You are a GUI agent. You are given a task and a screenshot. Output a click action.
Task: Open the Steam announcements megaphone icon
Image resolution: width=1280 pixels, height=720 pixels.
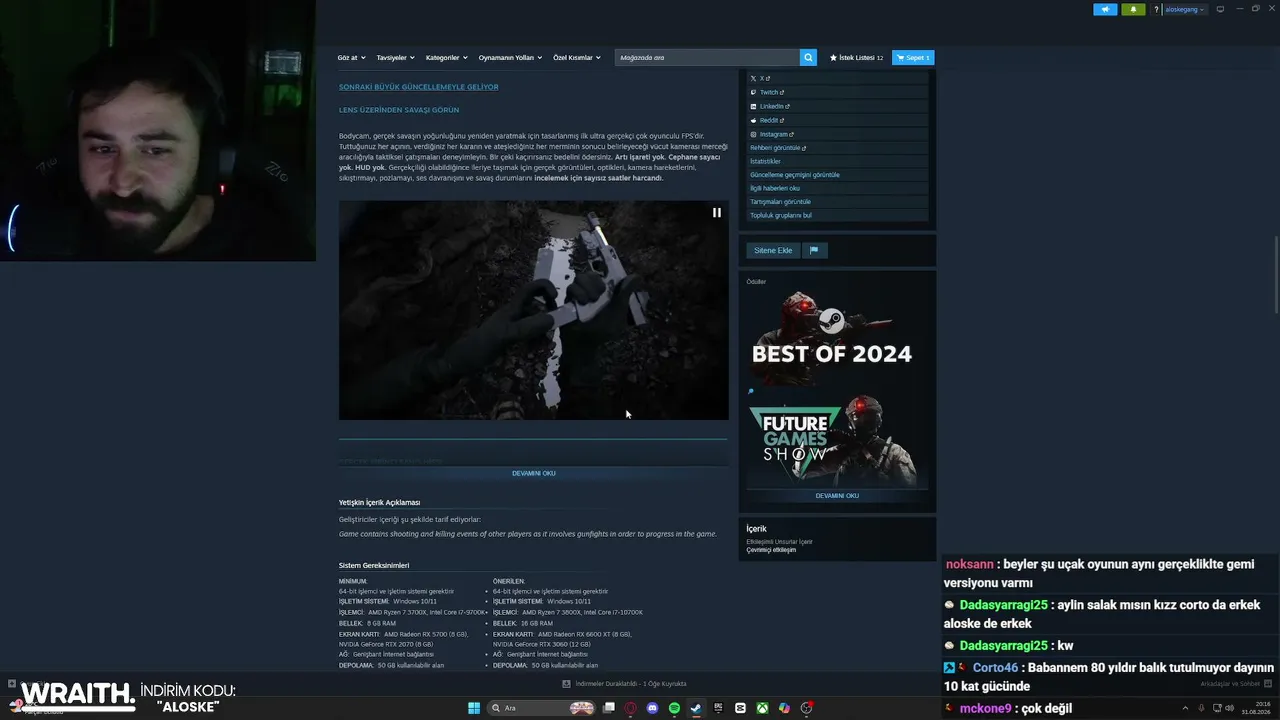tap(1105, 9)
